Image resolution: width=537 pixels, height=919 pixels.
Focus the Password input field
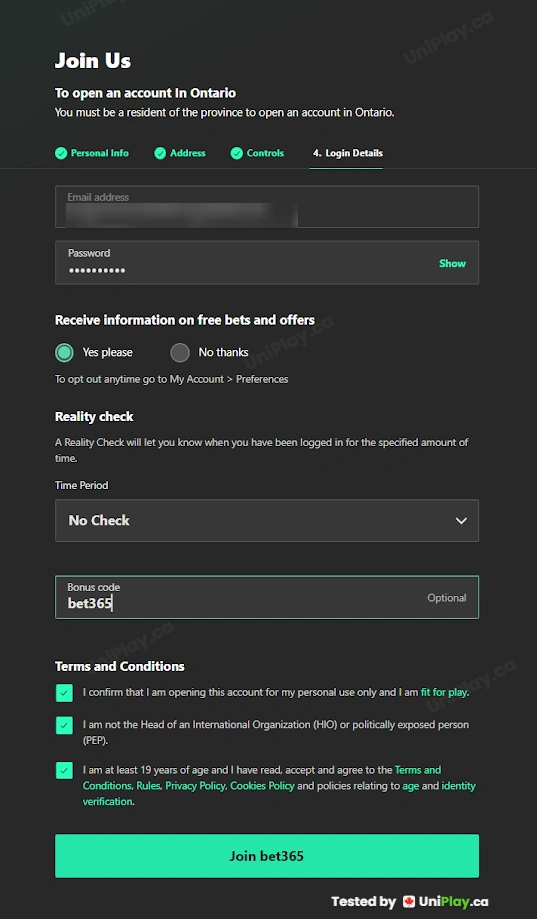(x=267, y=263)
